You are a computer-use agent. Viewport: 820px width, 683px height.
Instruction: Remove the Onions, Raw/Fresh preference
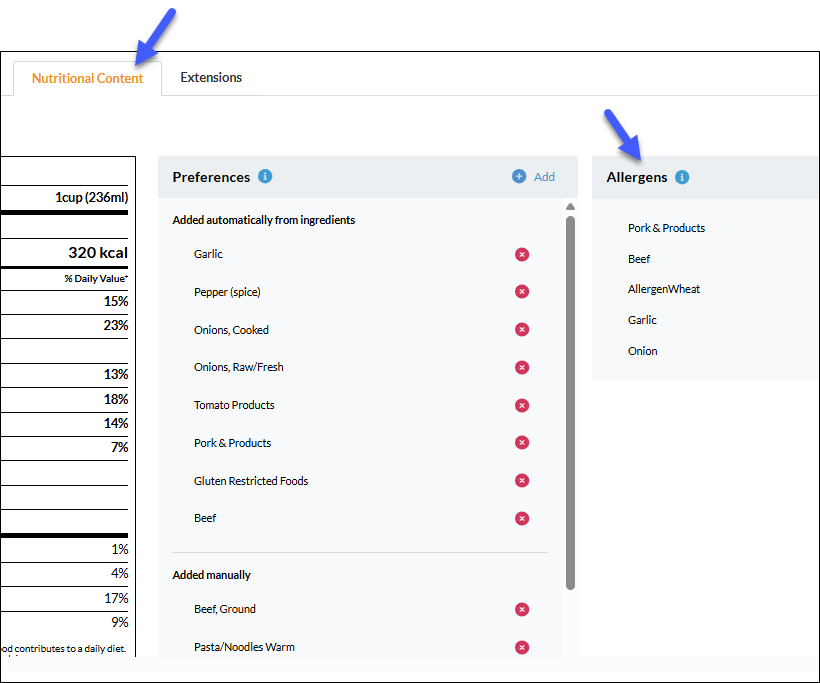coord(521,367)
